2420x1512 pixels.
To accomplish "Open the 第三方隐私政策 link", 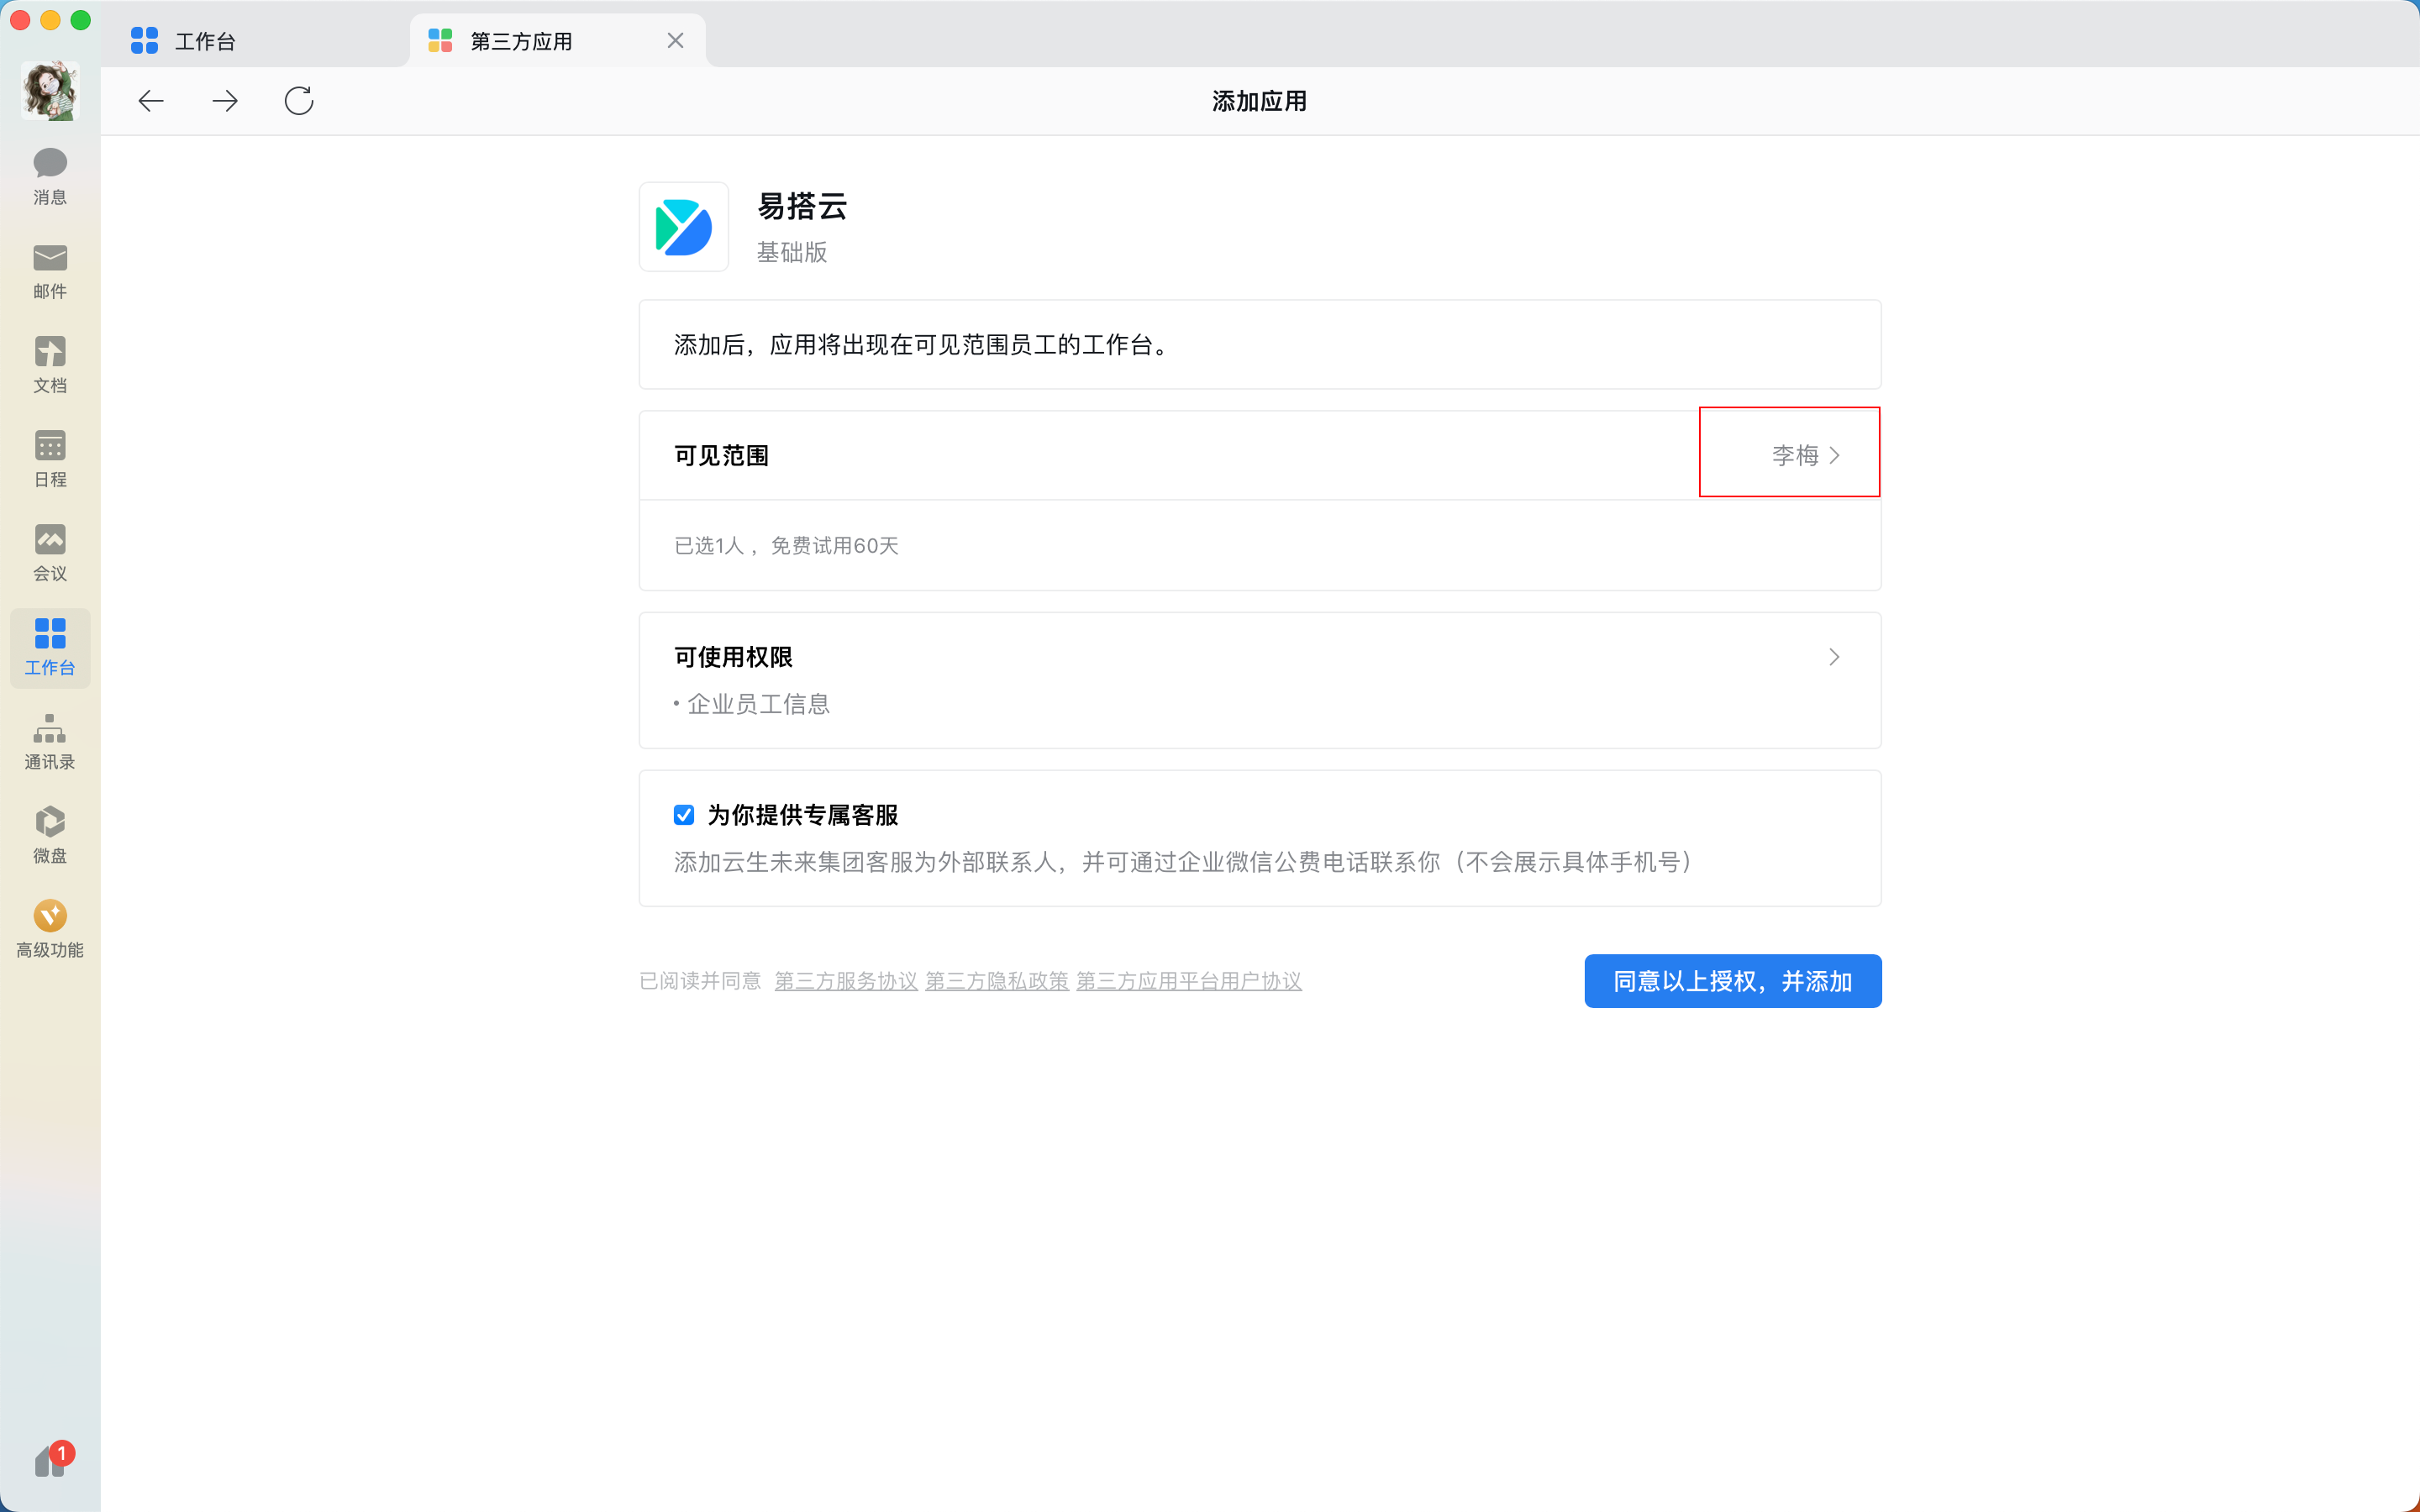I will [x=997, y=981].
